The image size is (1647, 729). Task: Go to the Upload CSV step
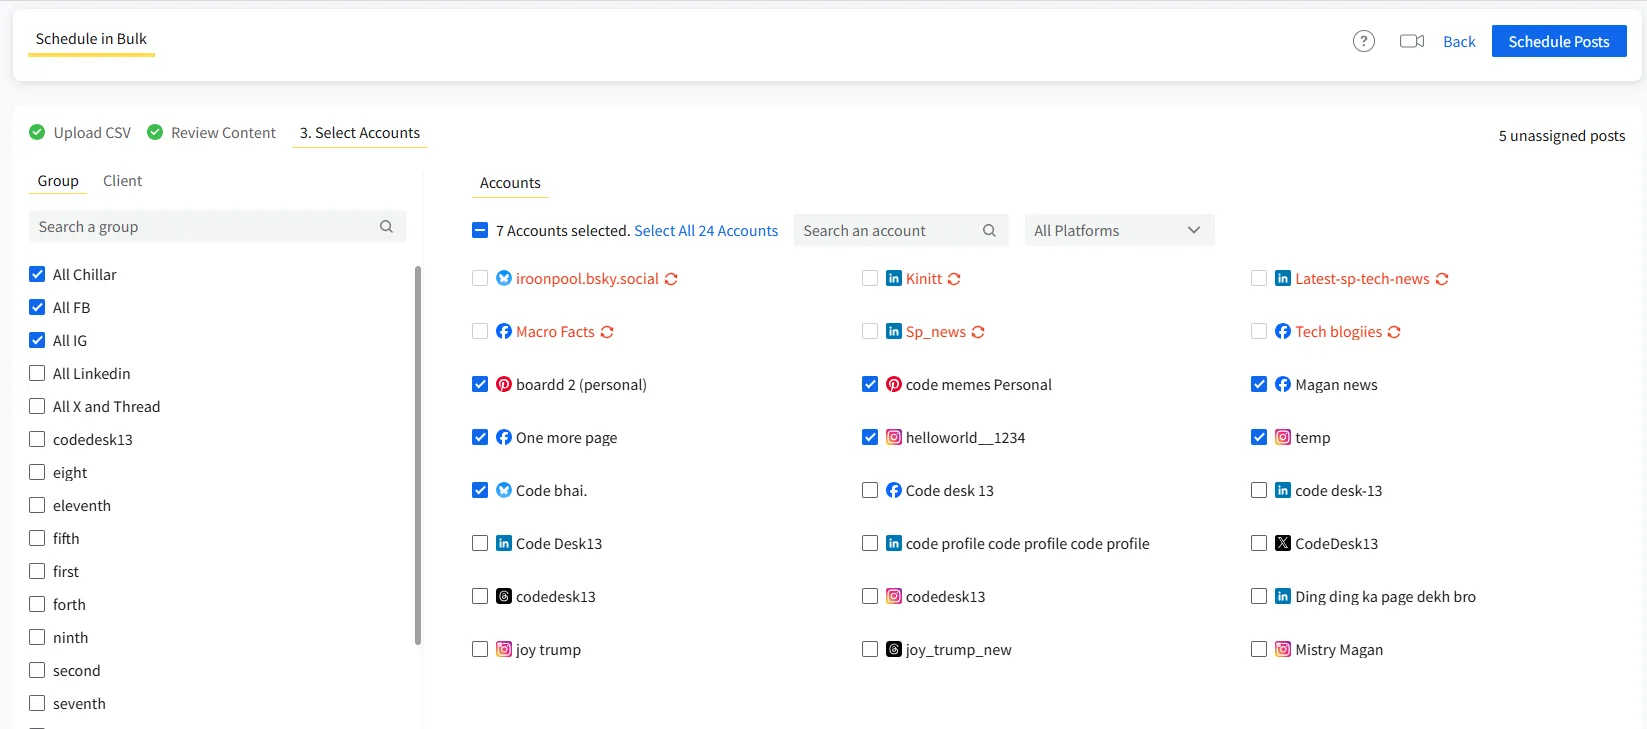click(92, 133)
